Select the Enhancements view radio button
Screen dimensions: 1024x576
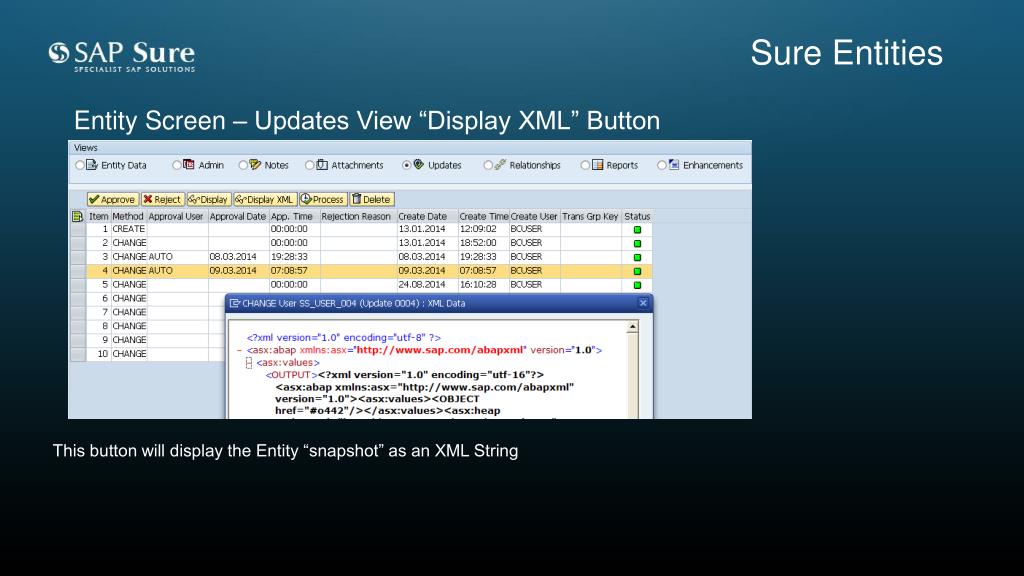point(662,165)
